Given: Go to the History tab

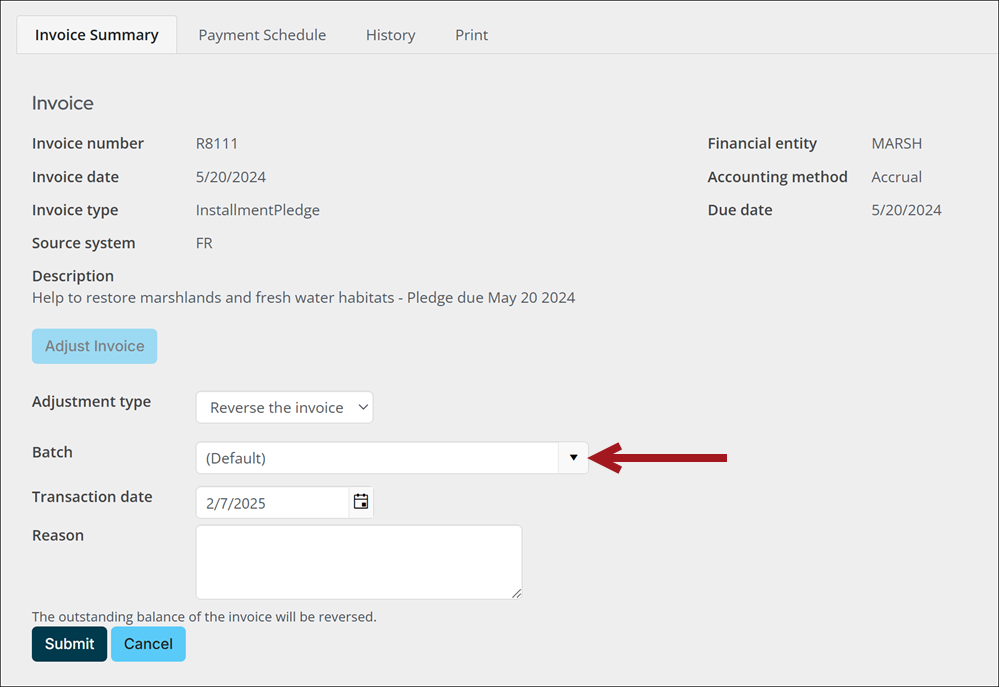Looking at the screenshot, I should pos(390,35).
